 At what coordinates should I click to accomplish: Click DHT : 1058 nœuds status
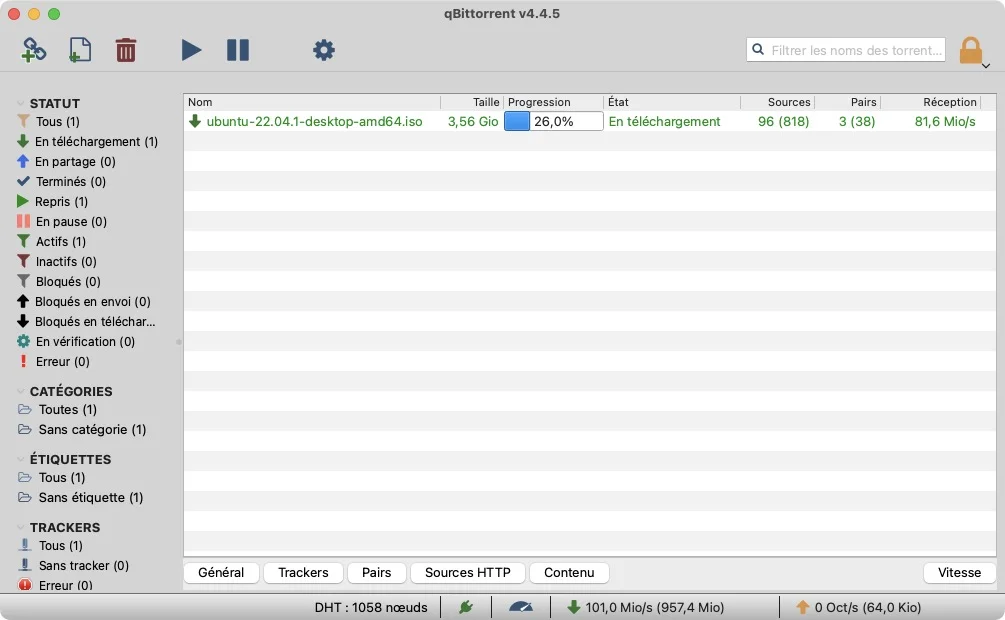point(371,607)
